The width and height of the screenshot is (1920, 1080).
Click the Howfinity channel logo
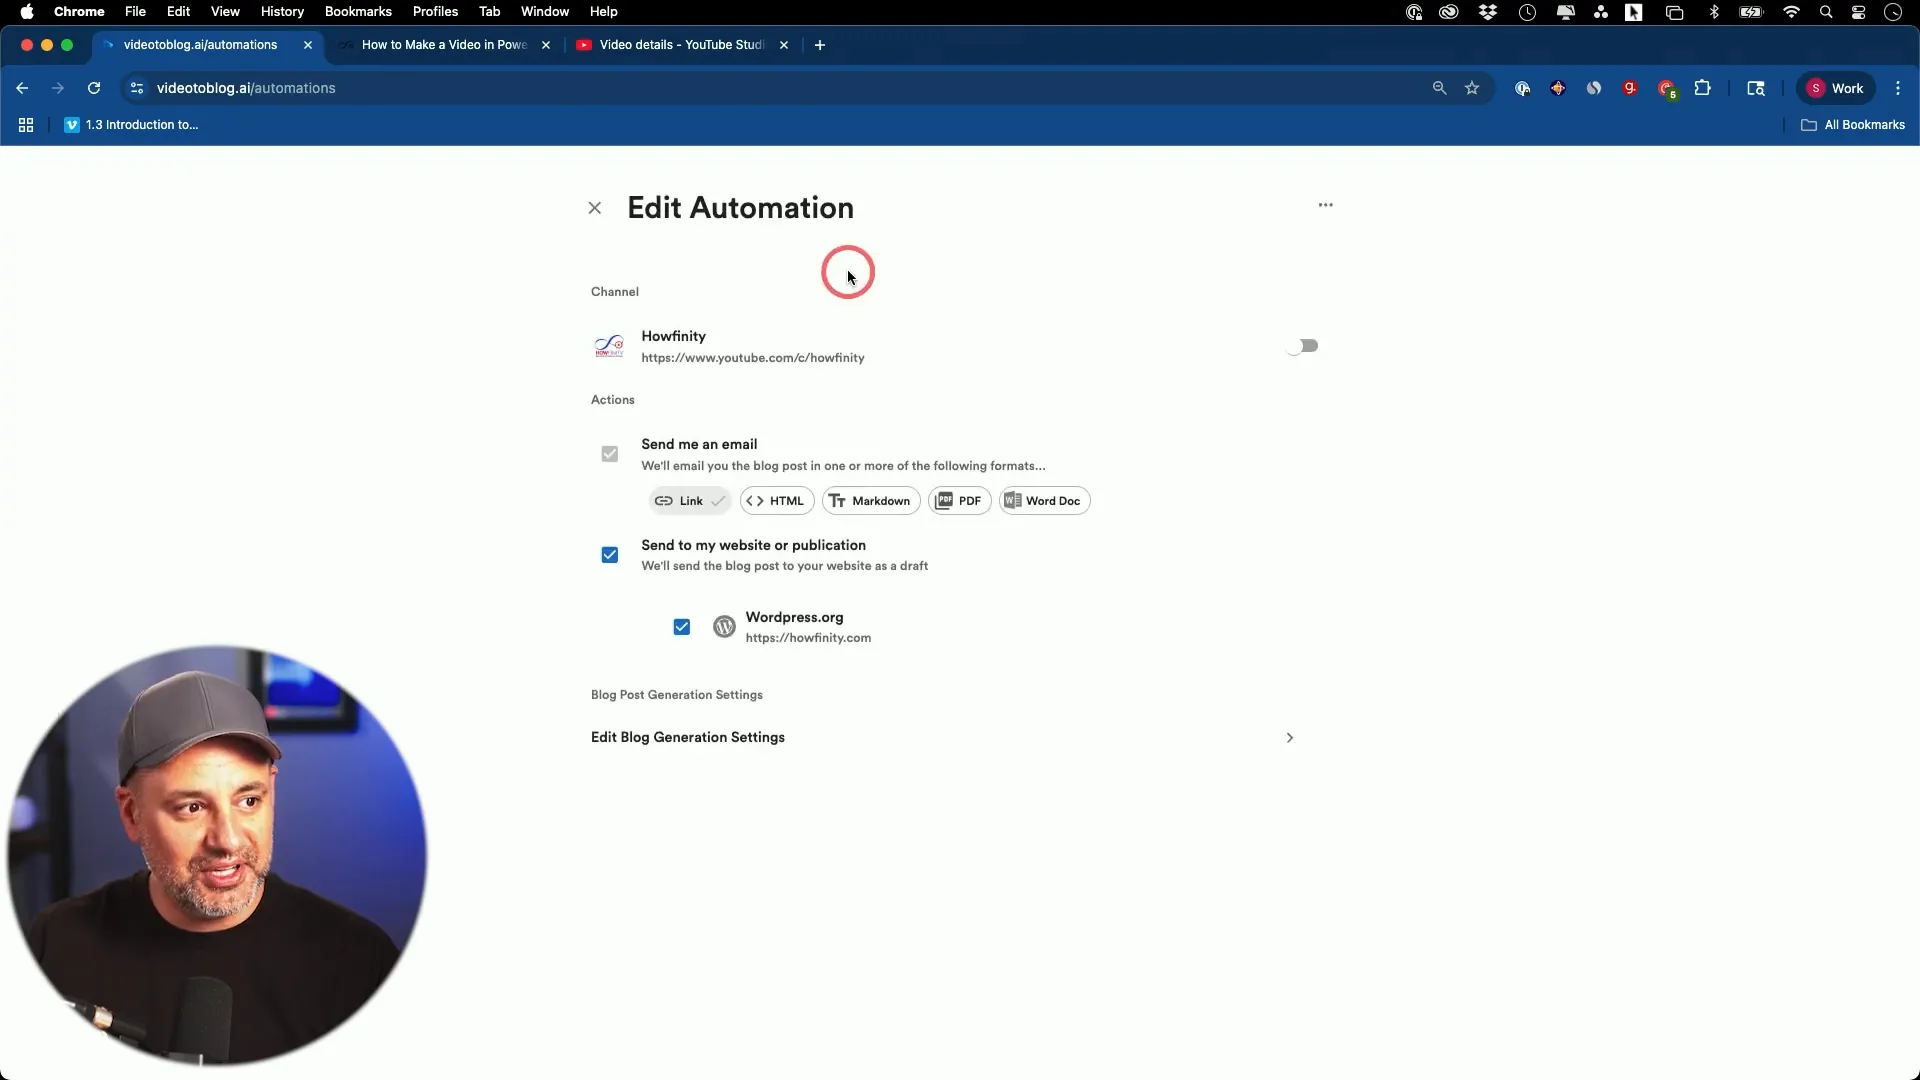[609, 346]
